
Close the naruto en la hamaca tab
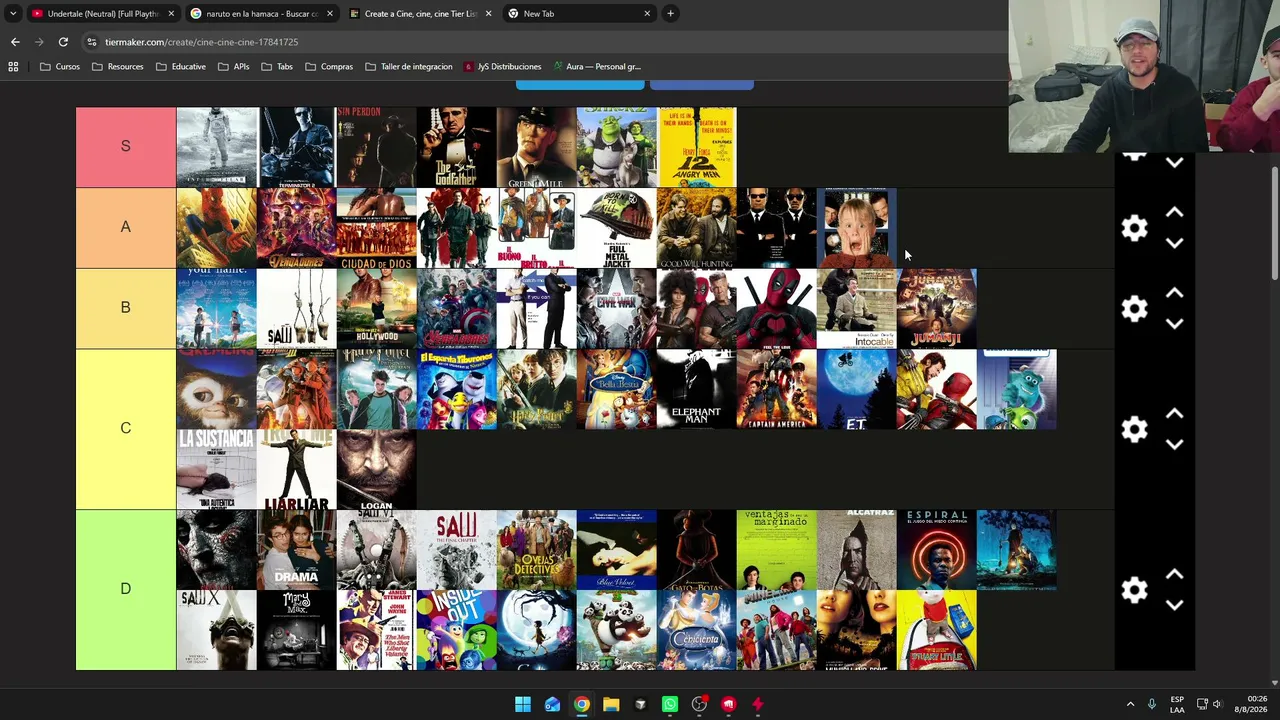point(330,14)
